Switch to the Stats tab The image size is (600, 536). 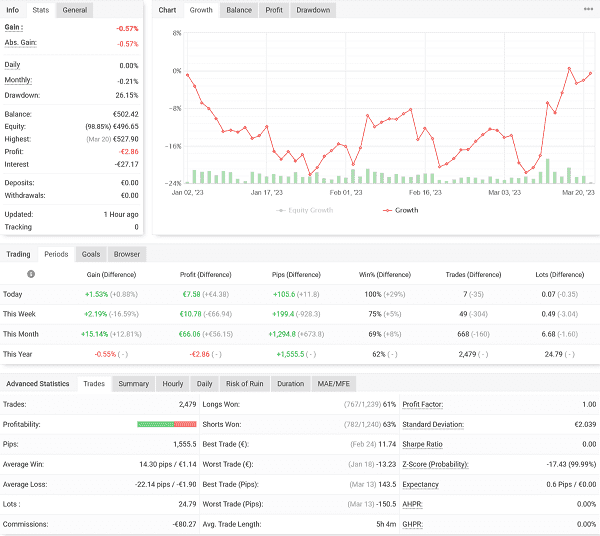[41, 10]
